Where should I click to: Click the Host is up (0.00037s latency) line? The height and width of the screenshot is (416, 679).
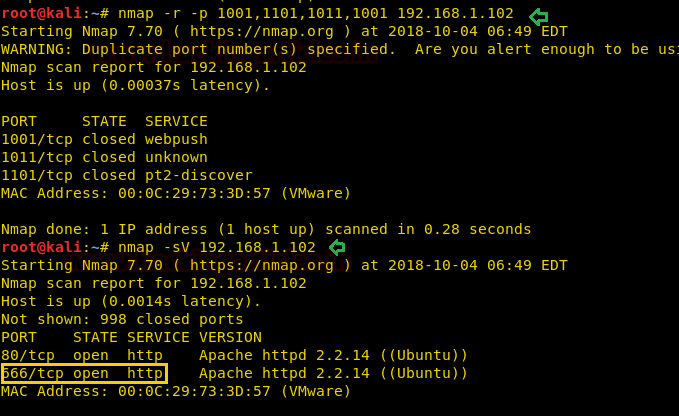click(136, 85)
